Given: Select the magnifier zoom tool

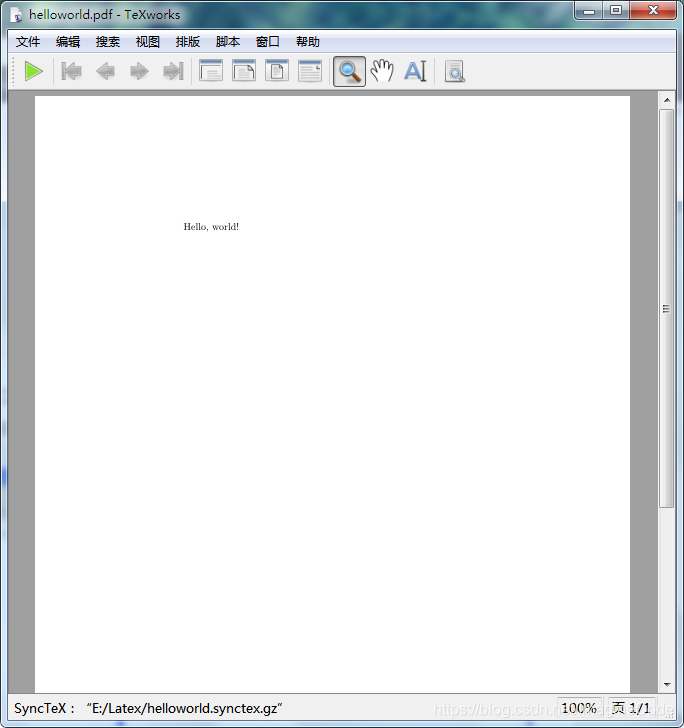Looking at the screenshot, I should [349, 72].
